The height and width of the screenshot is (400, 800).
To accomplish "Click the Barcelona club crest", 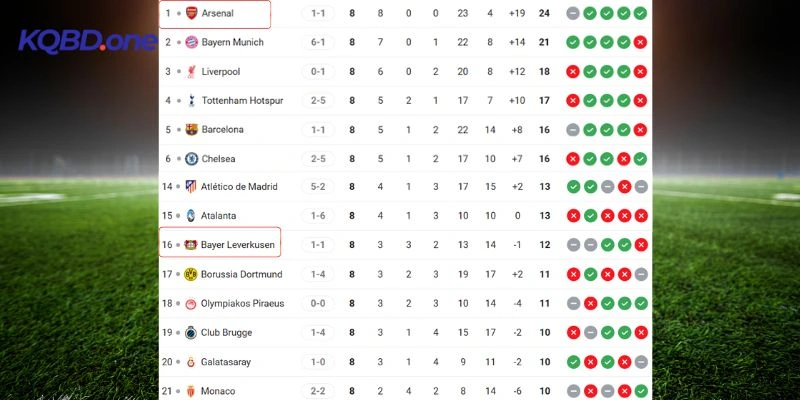I will point(191,130).
